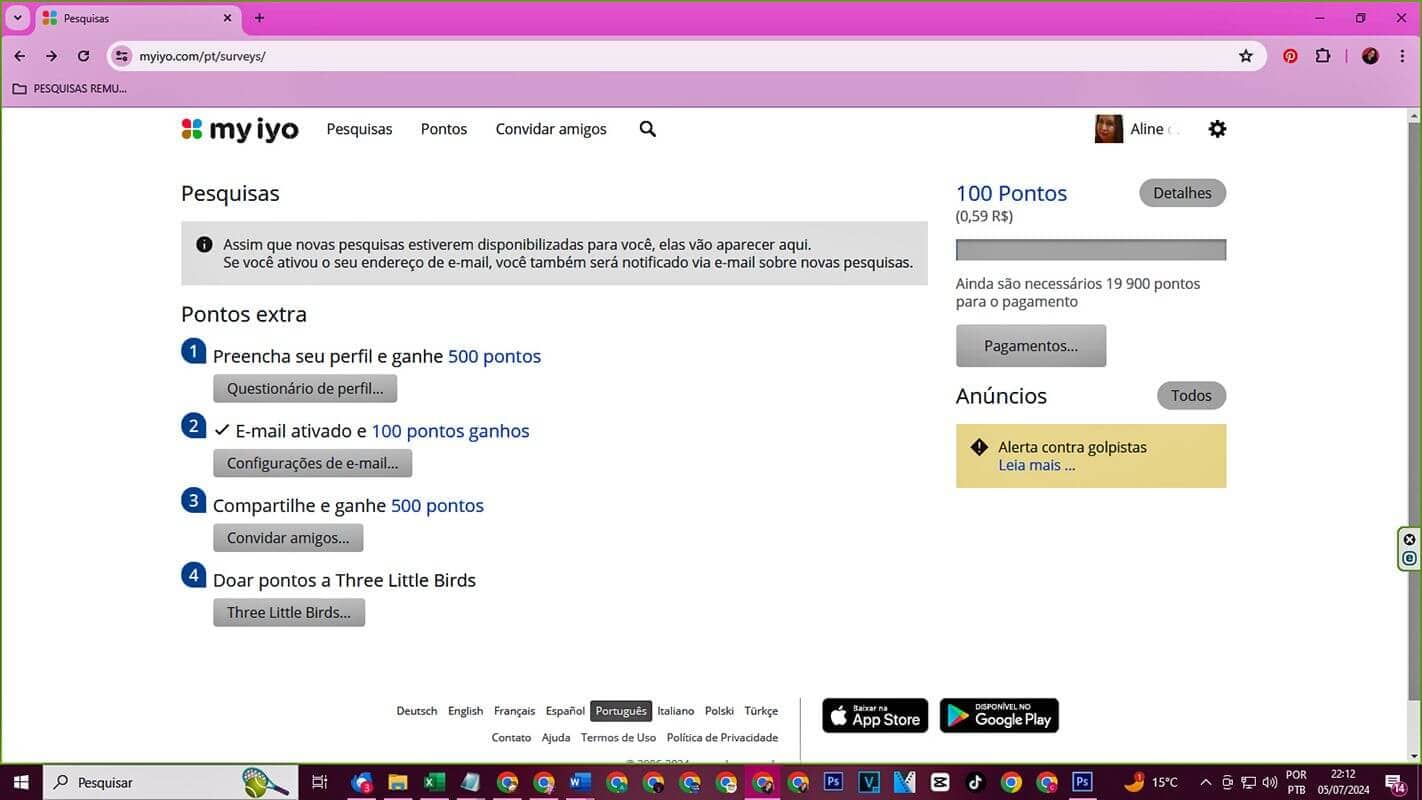Screen dimensions: 1422x800
Task: Reload the page with the refresh icon
Action: click(x=84, y=56)
